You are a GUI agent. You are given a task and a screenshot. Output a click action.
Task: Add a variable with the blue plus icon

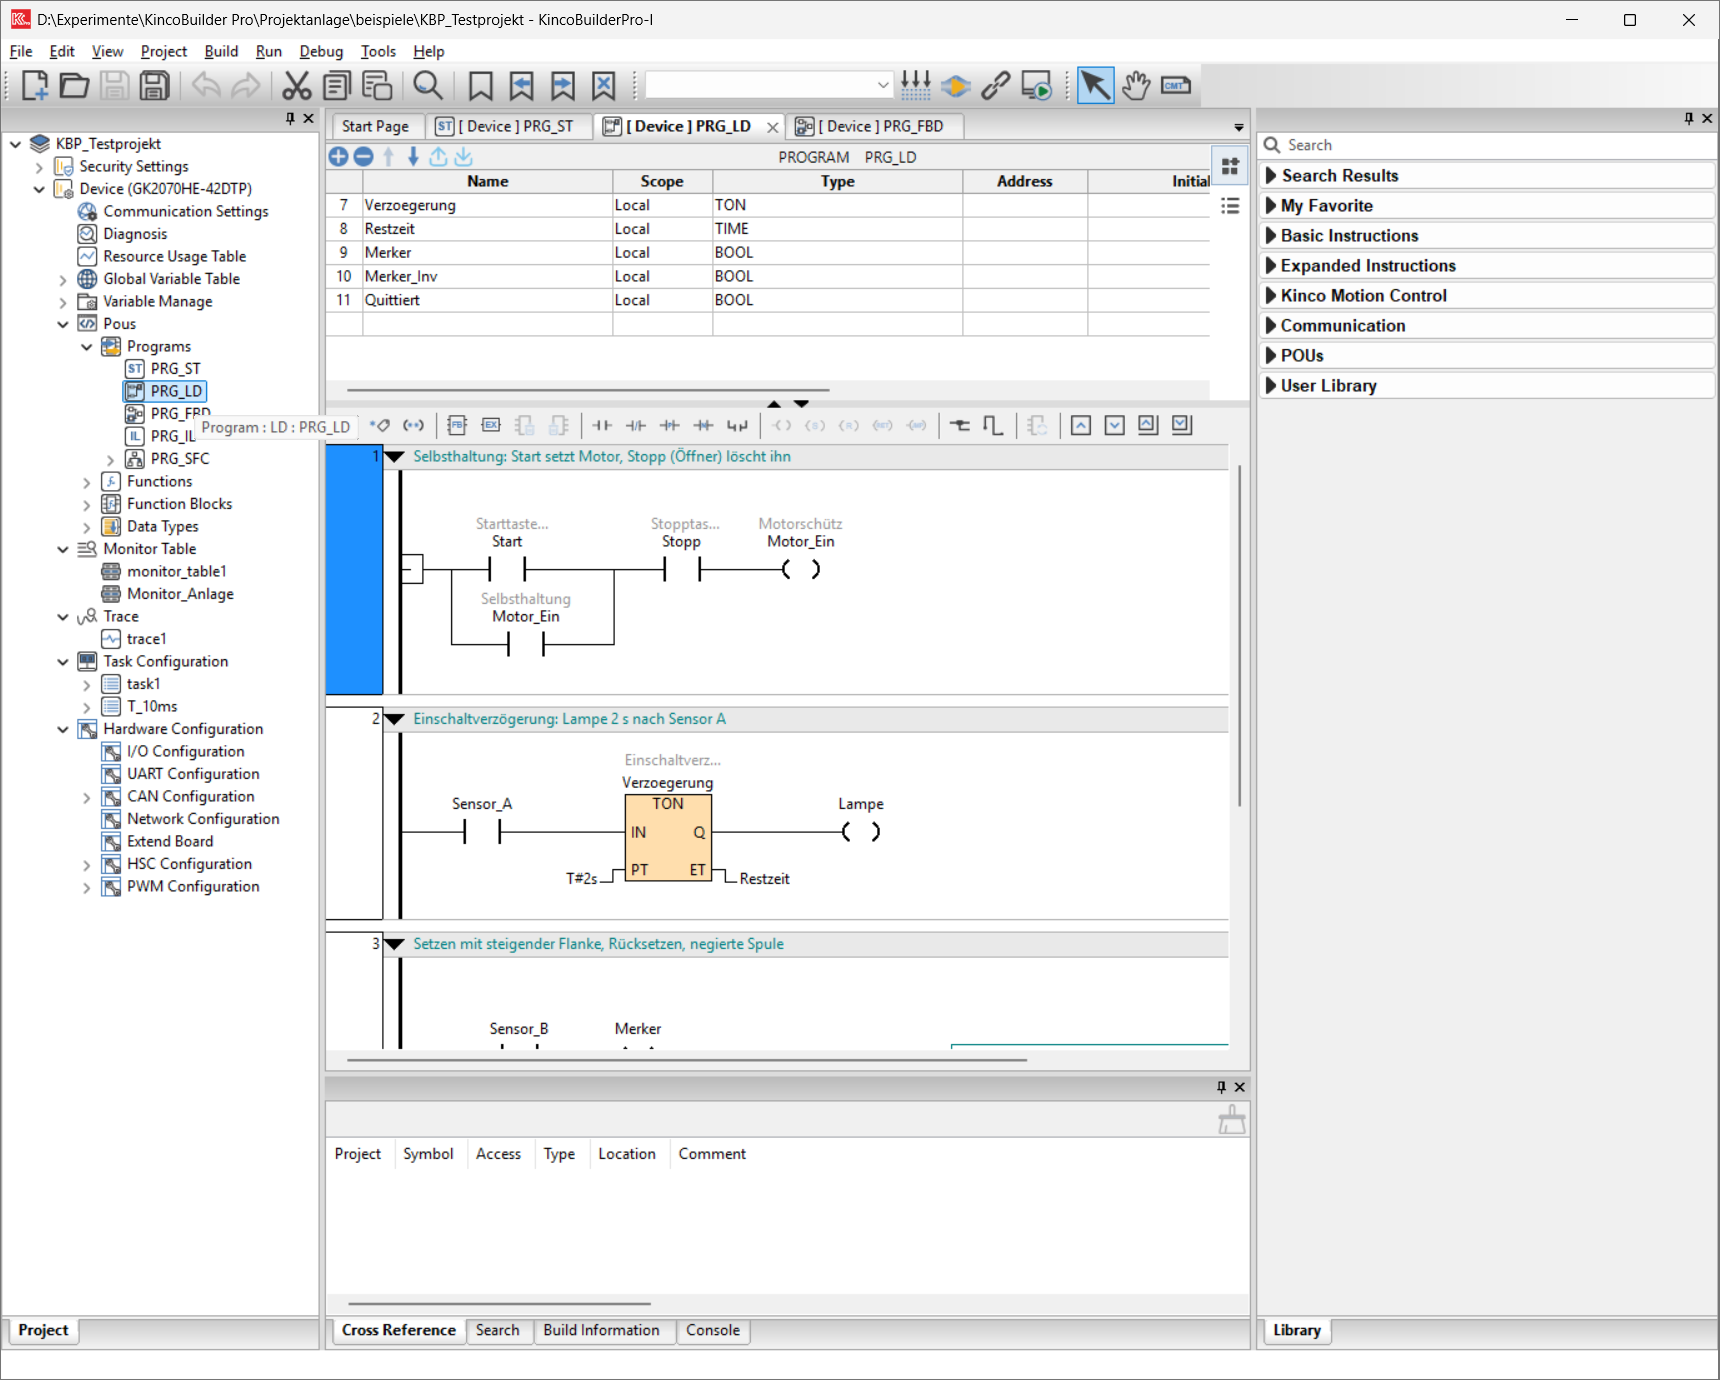point(338,157)
